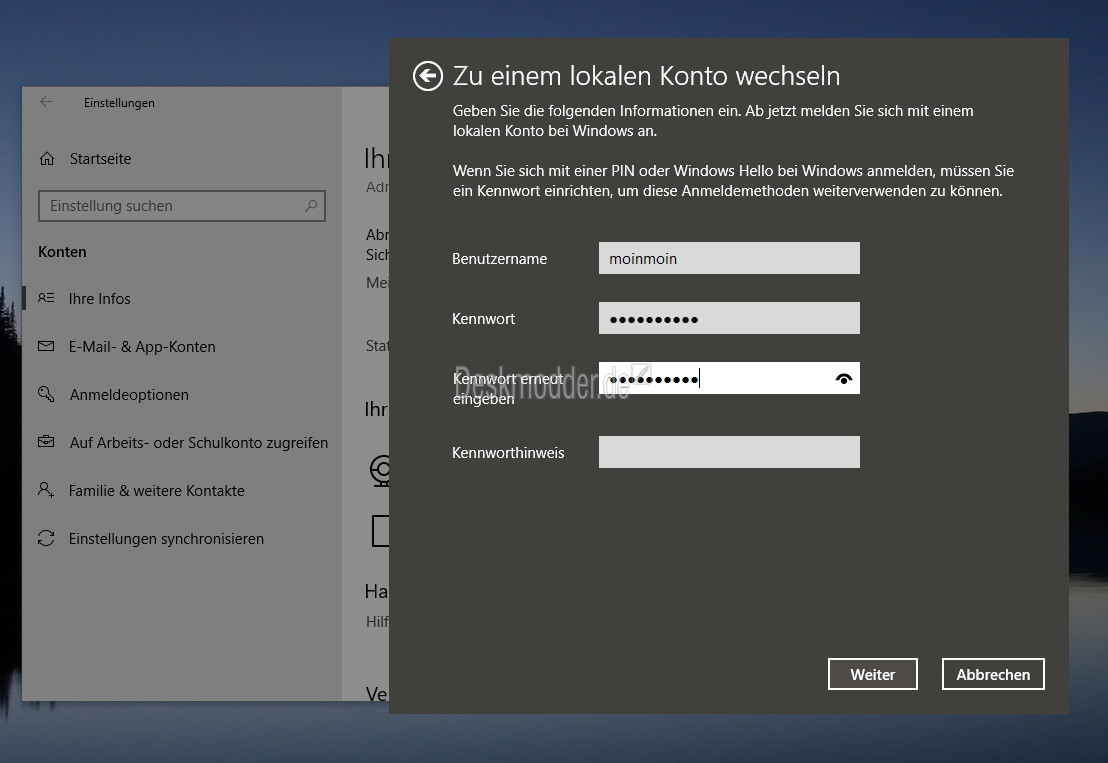The height and width of the screenshot is (763, 1108).
Task: Open Familie & weitere Kontakte page
Action: pos(156,491)
